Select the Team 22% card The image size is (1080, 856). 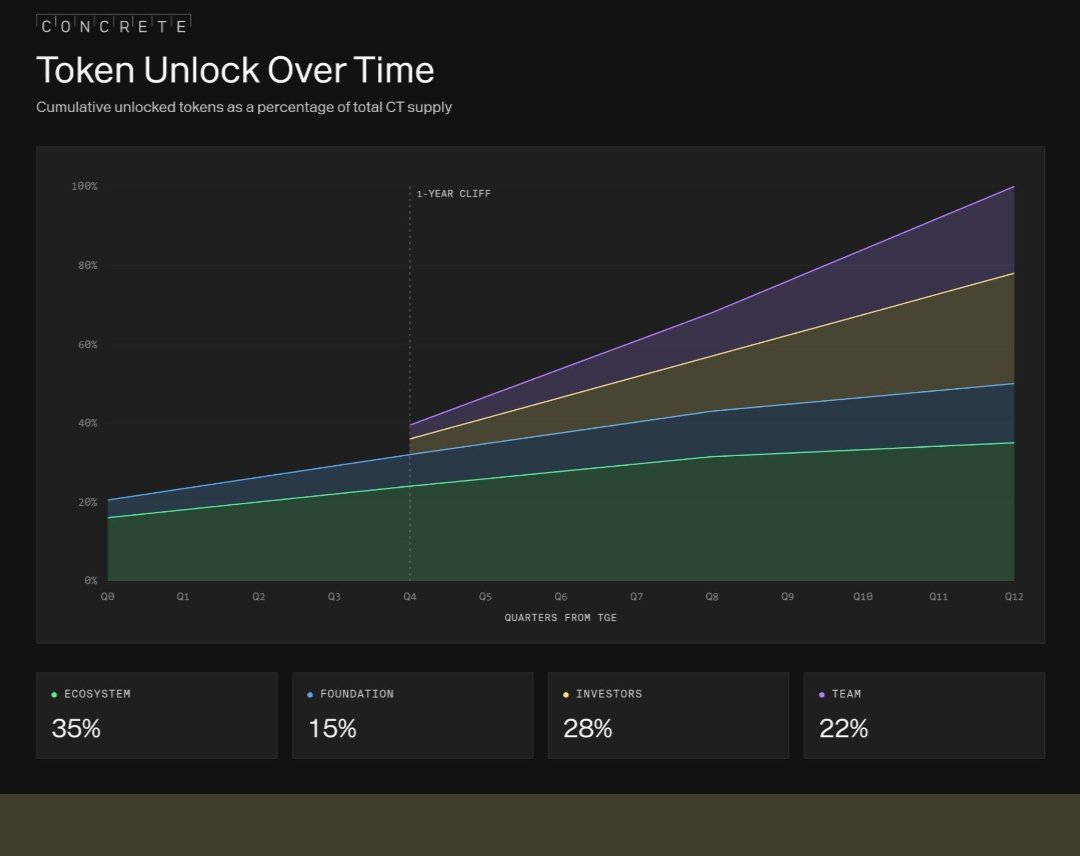tap(924, 716)
